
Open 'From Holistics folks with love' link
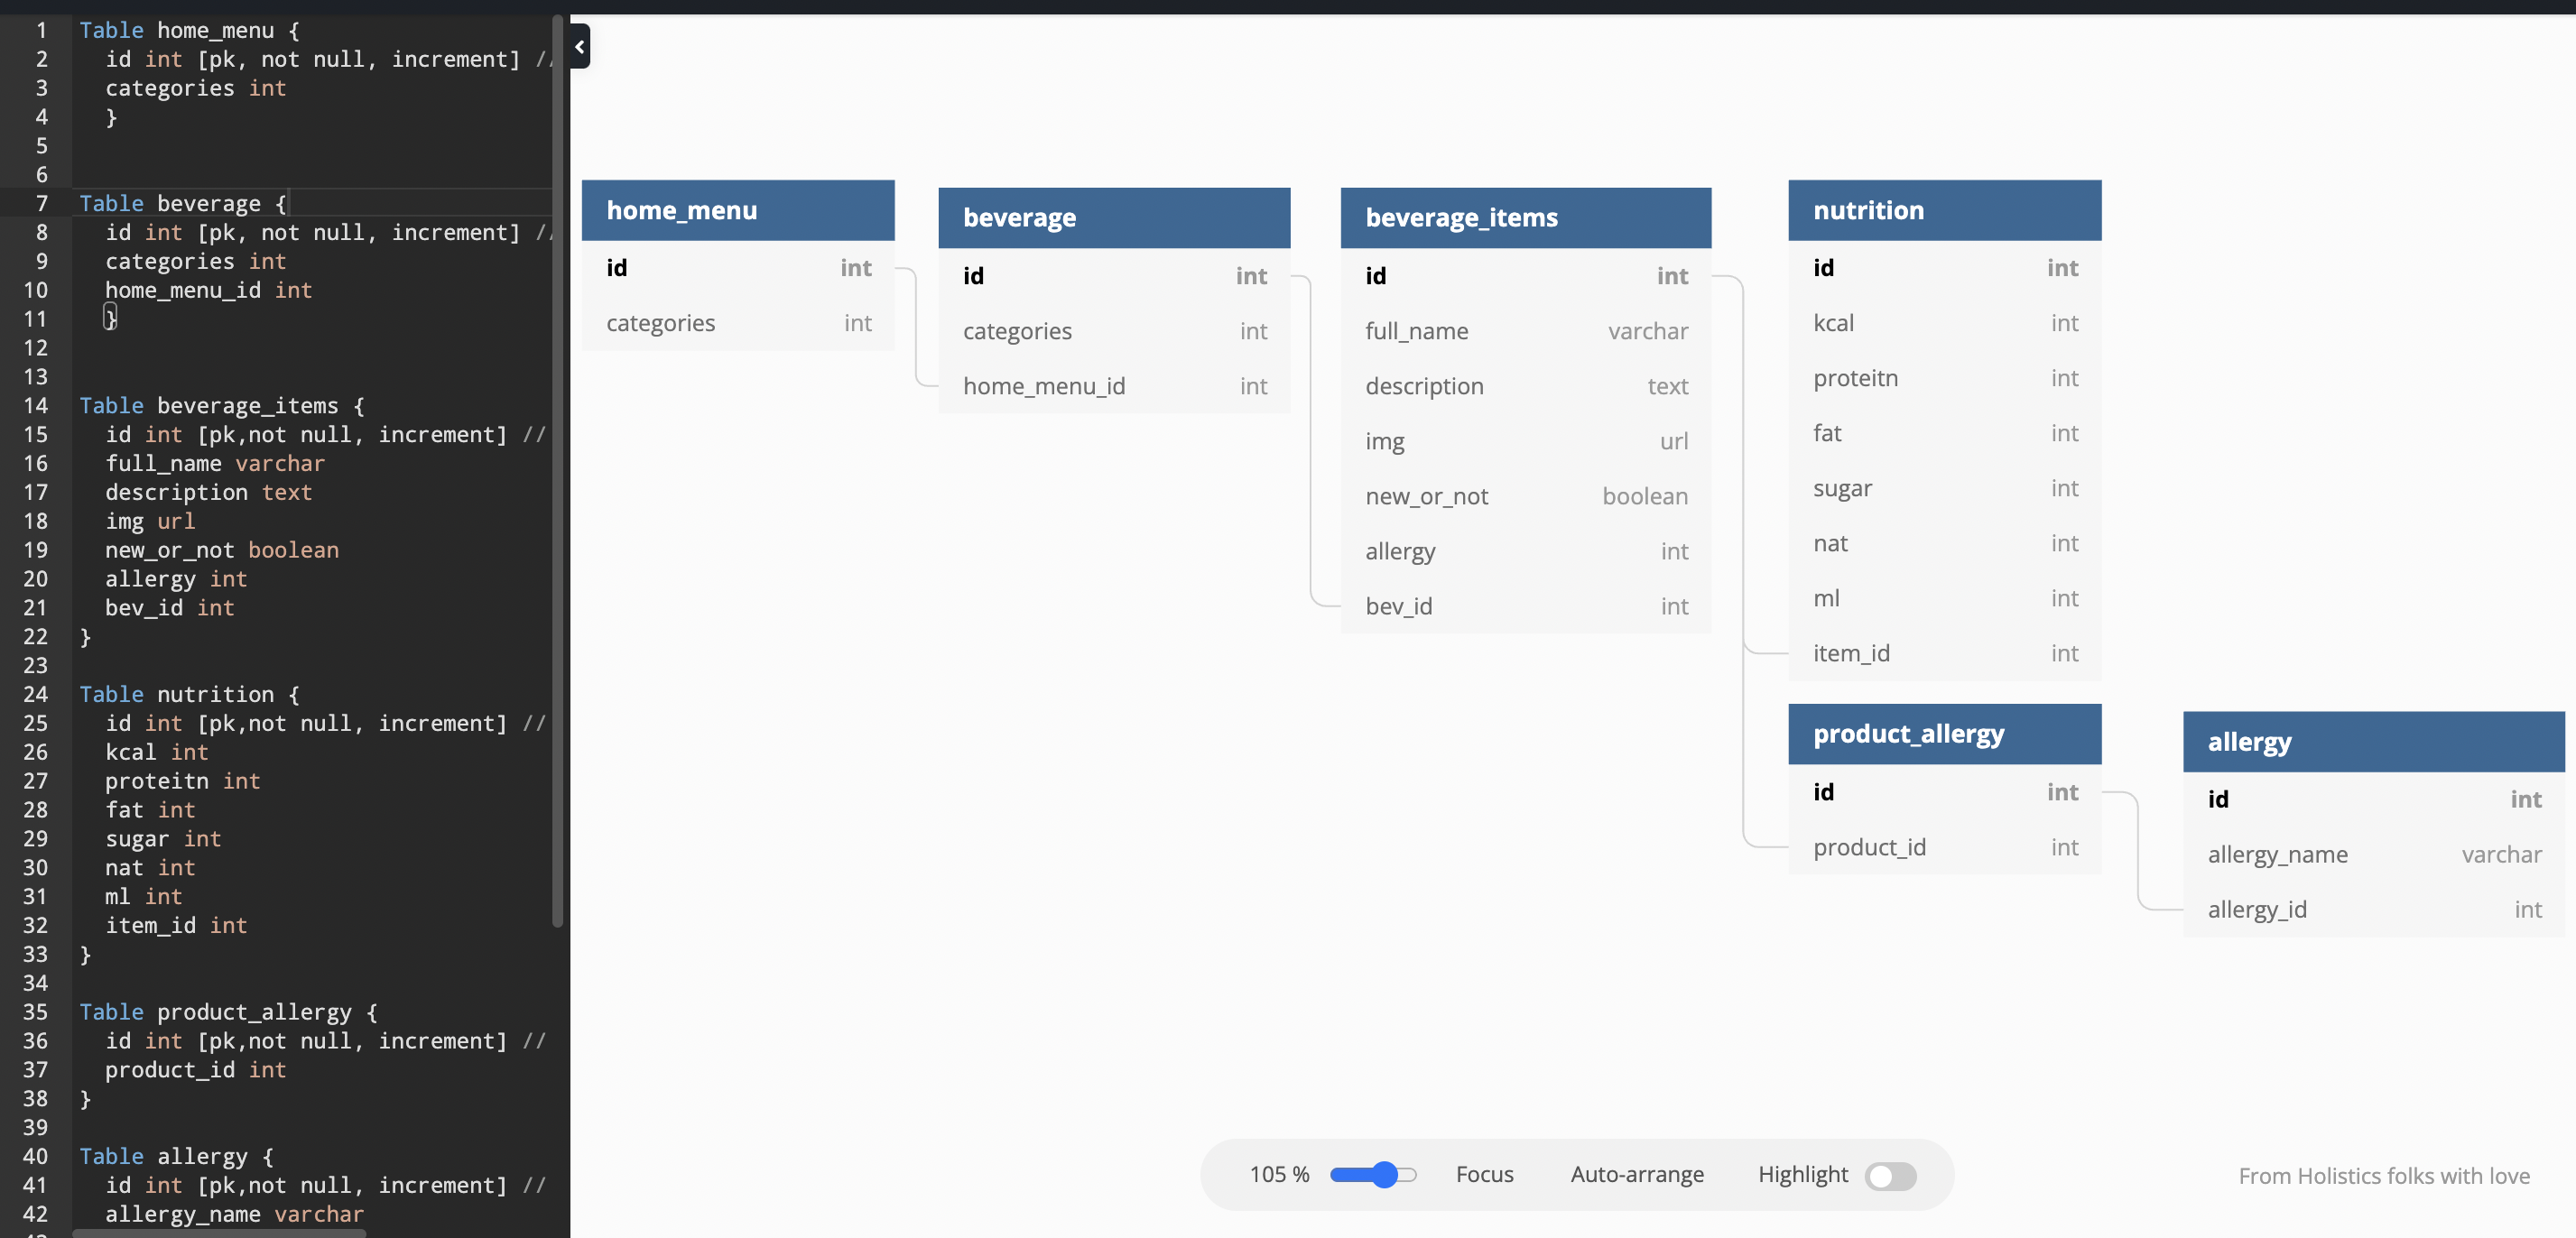[2383, 1176]
